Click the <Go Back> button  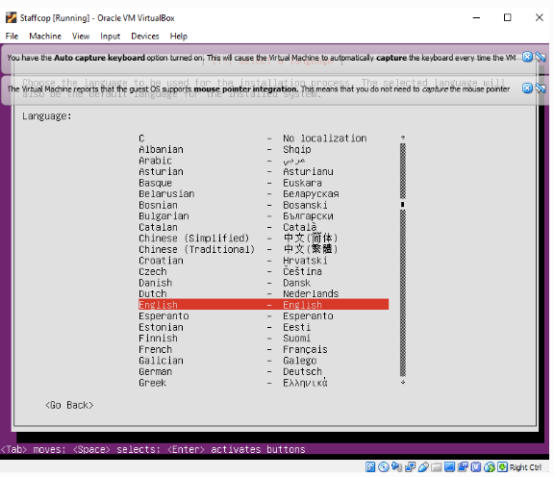[70, 405]
